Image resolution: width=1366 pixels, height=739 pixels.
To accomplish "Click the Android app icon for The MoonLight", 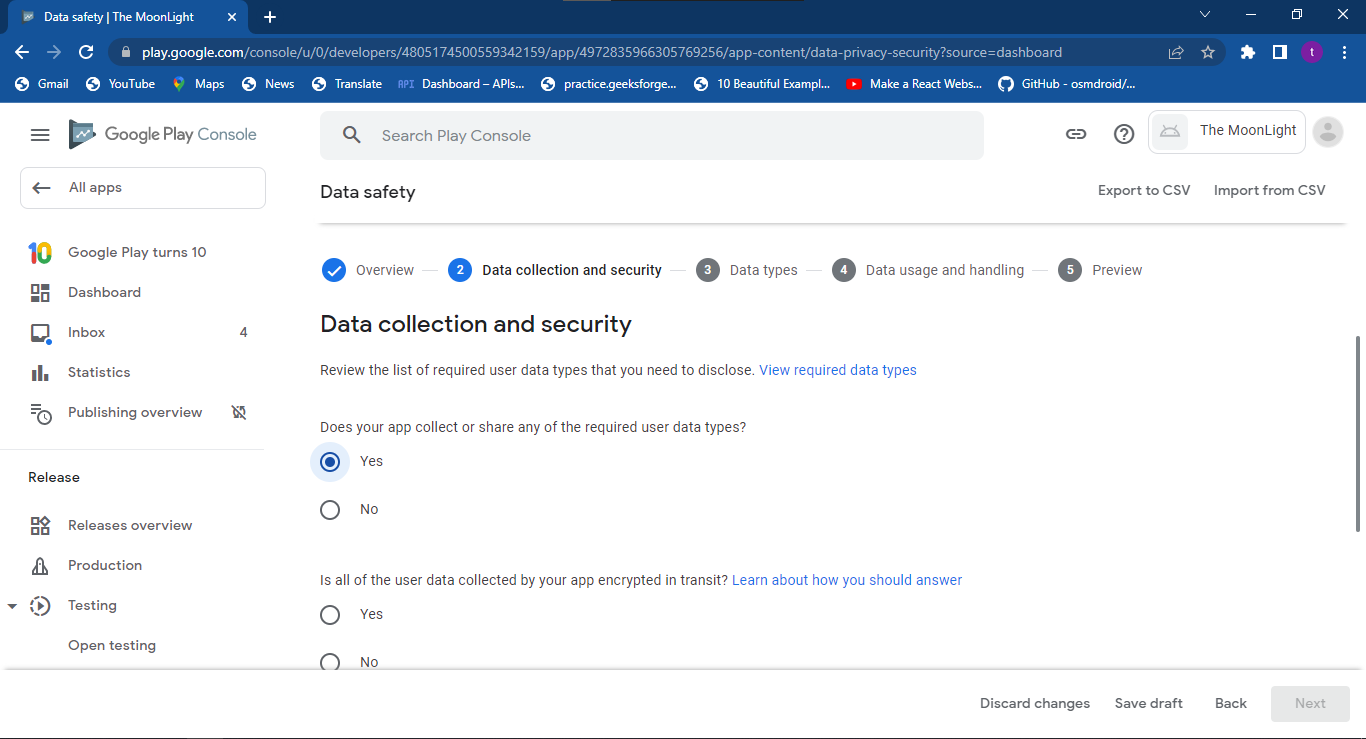I will (1170, 132).
